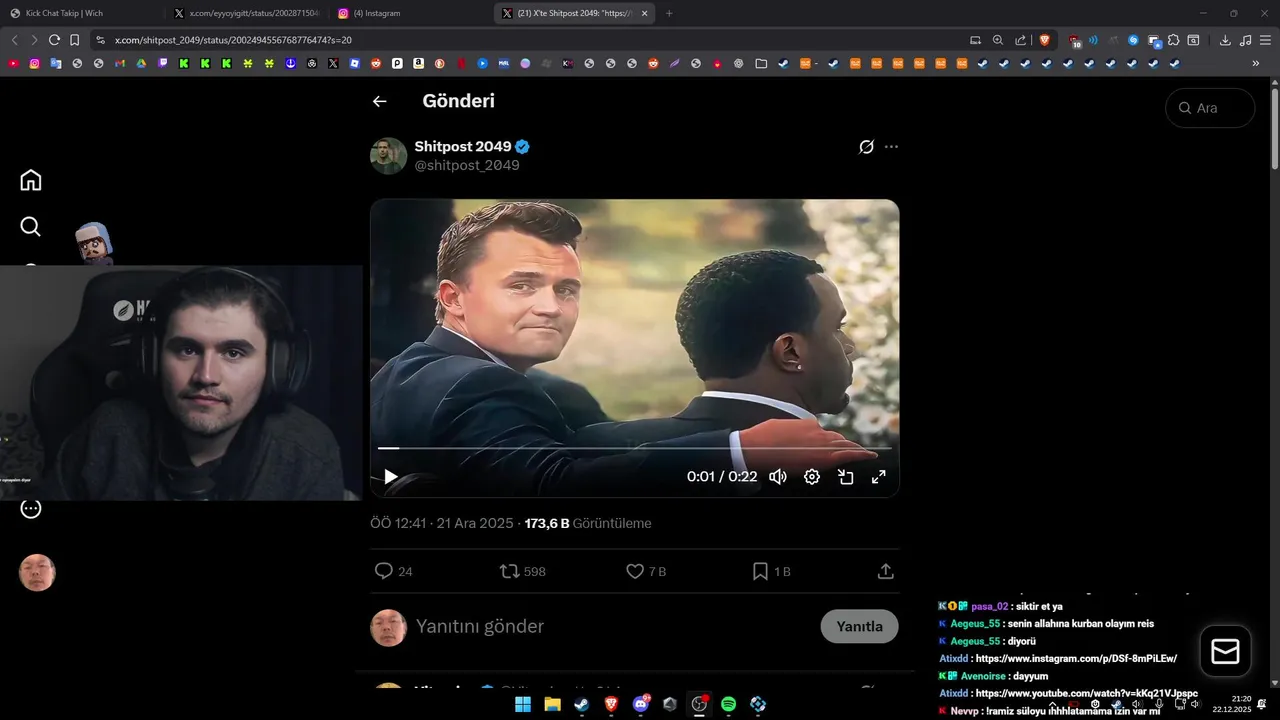Viewport: 1280px width, 720px height.
Task: Open the YouTube link posted by Atixdd
Action: [1086, 693]
